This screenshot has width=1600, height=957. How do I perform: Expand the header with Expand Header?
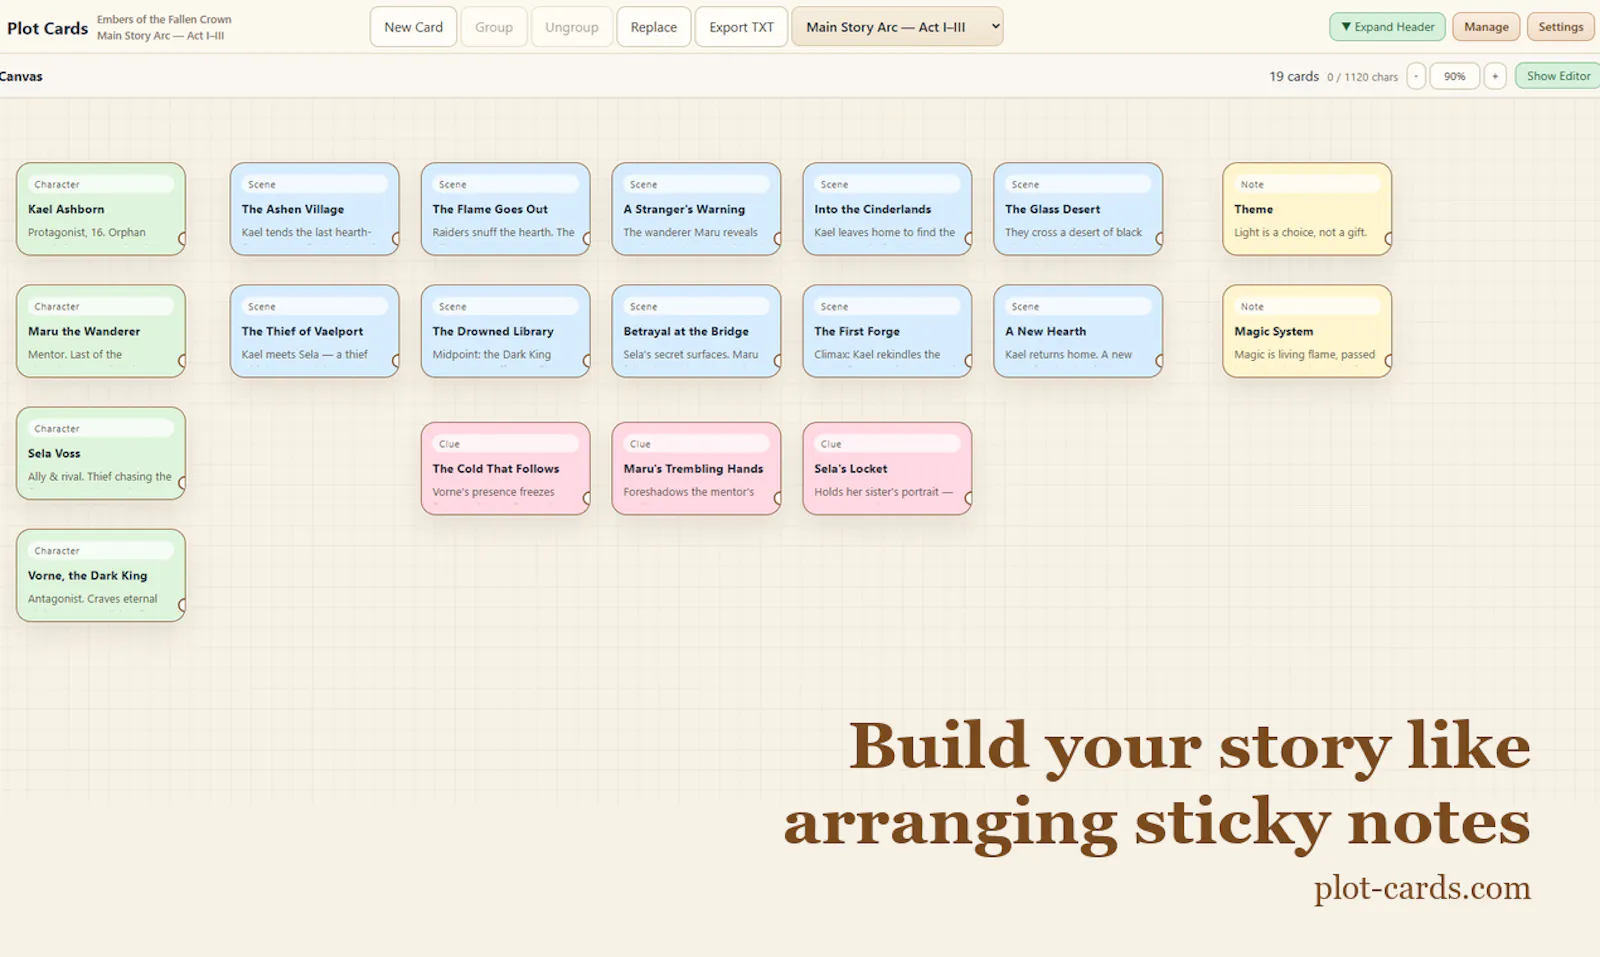[1387, 27]
